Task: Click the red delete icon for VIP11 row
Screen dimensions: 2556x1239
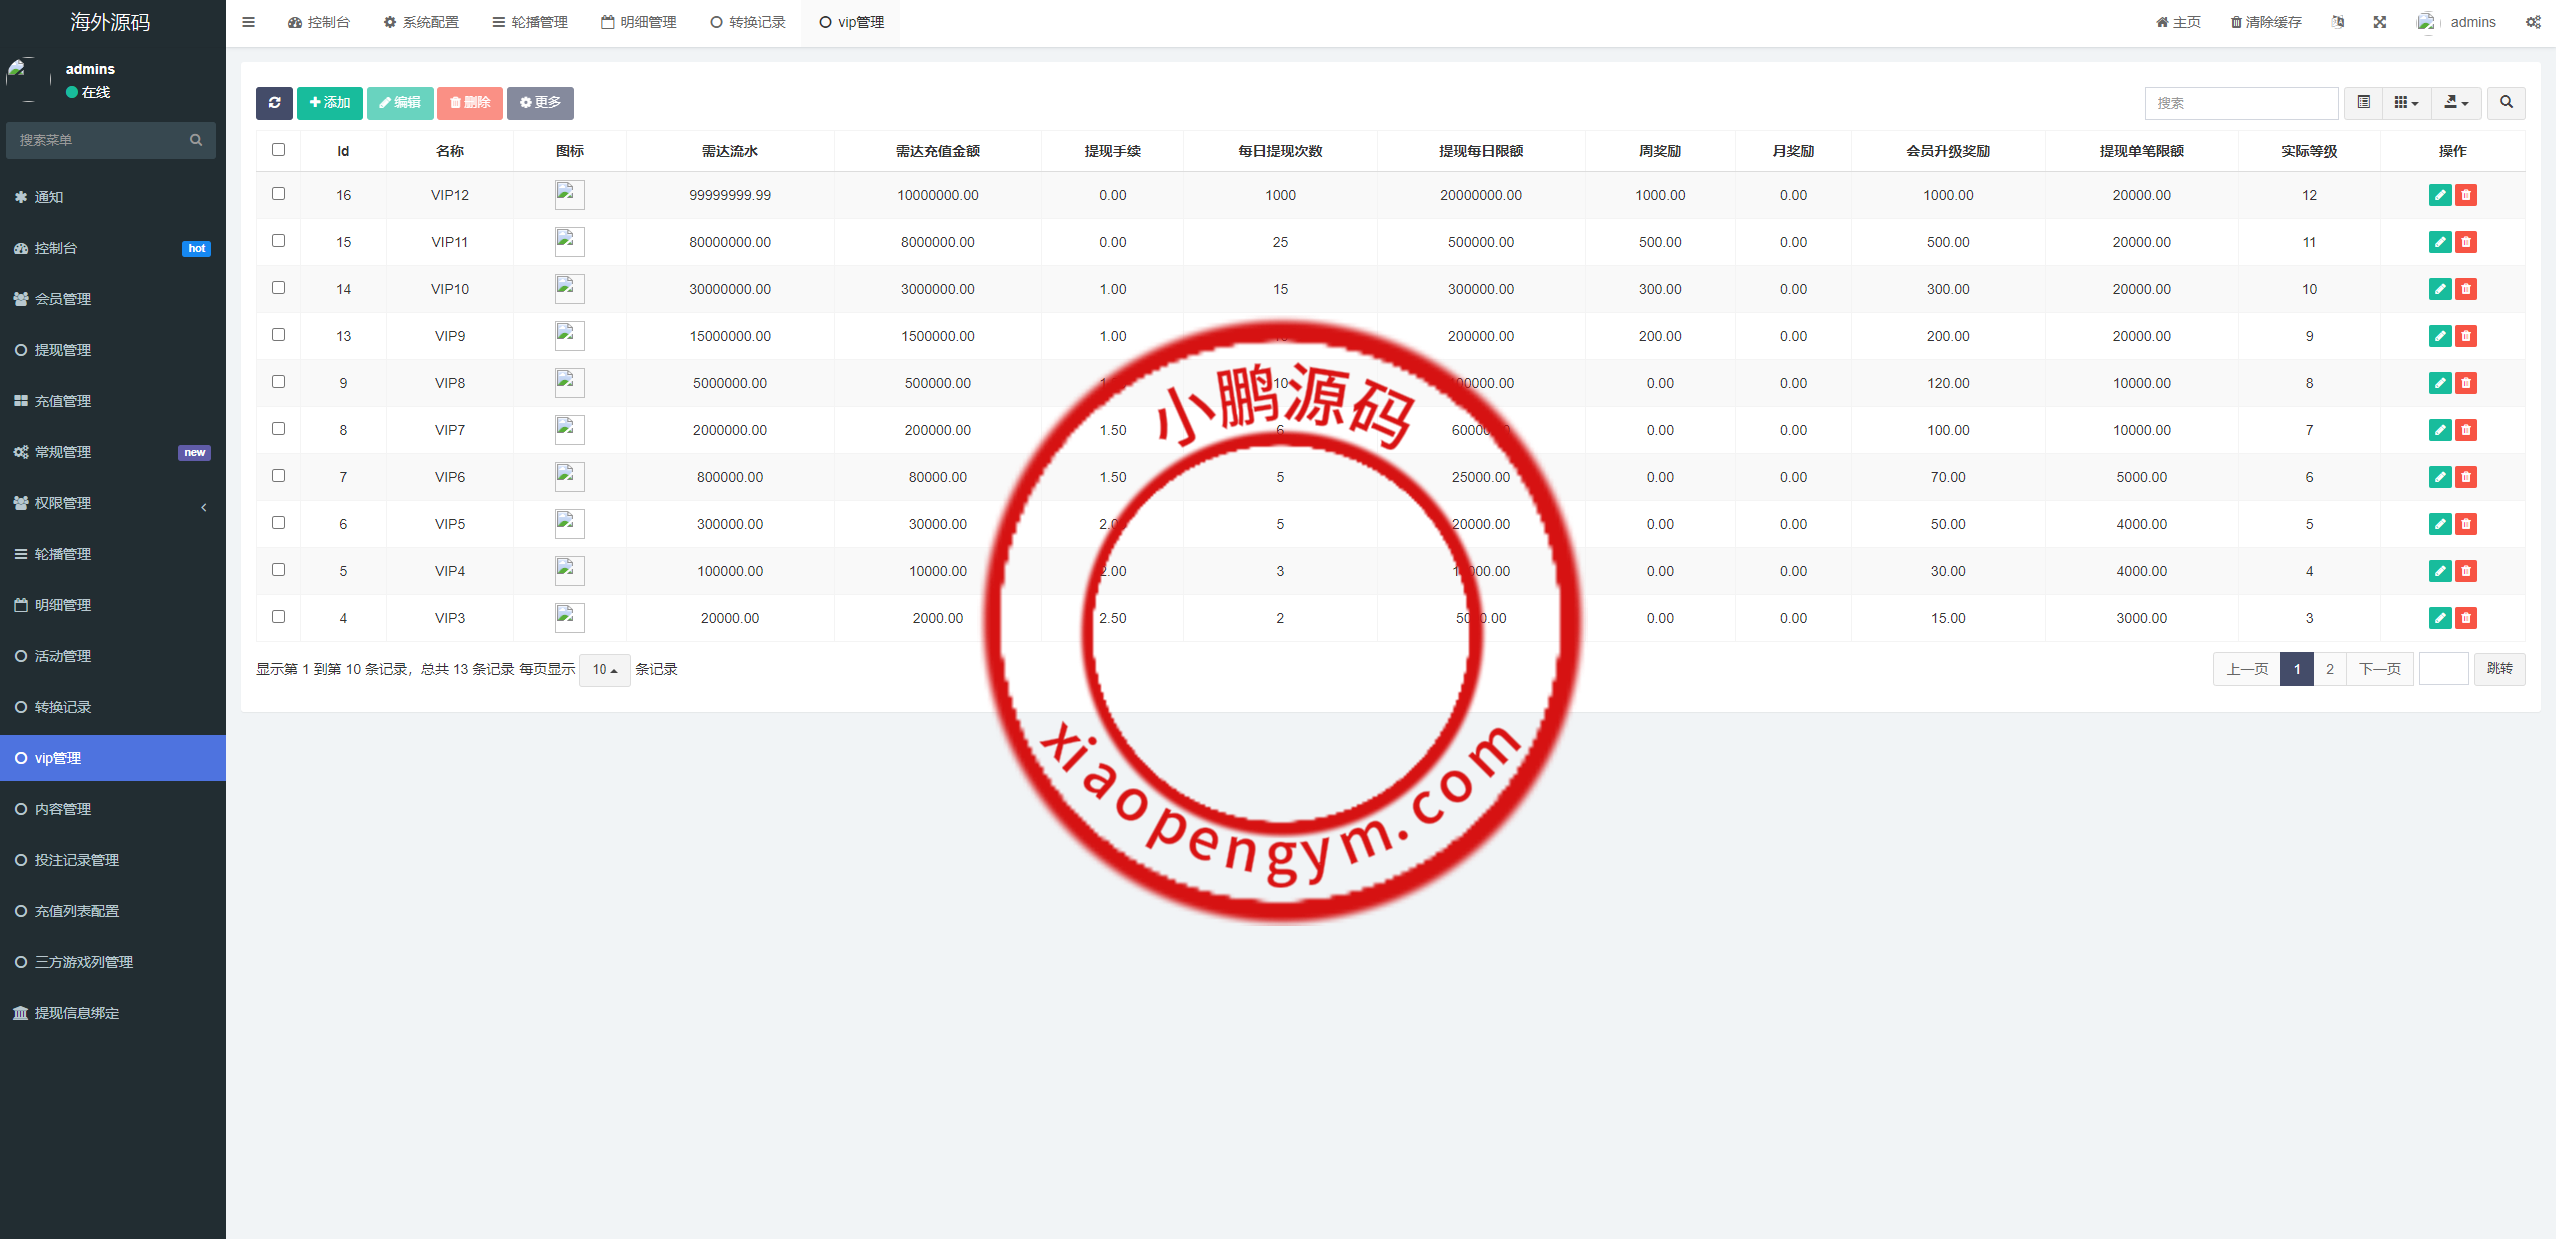Action: (2466, 242)
